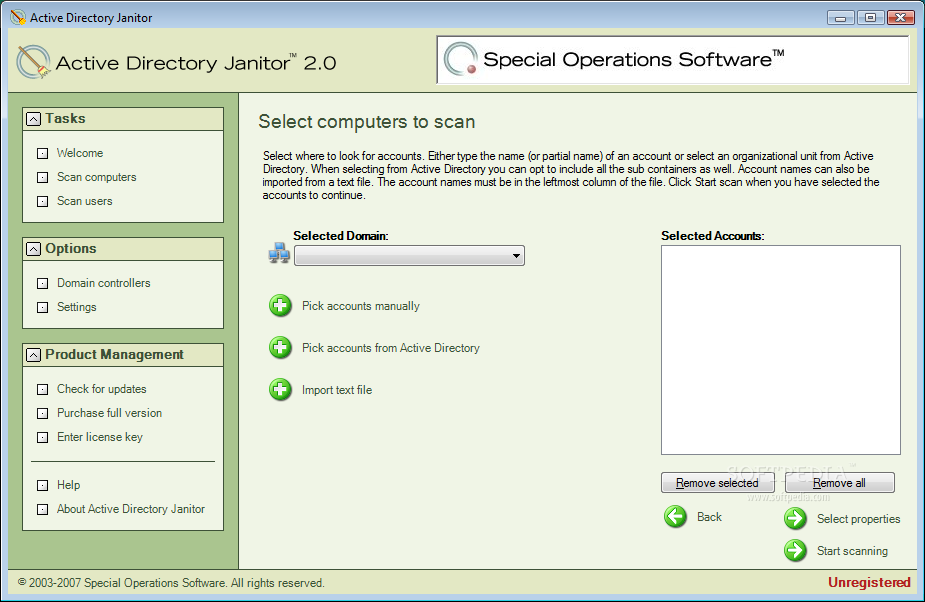This screenshot has height=602, width=925.
Task: Open the Selected Domain dropdown
Action: click(409, 256)
